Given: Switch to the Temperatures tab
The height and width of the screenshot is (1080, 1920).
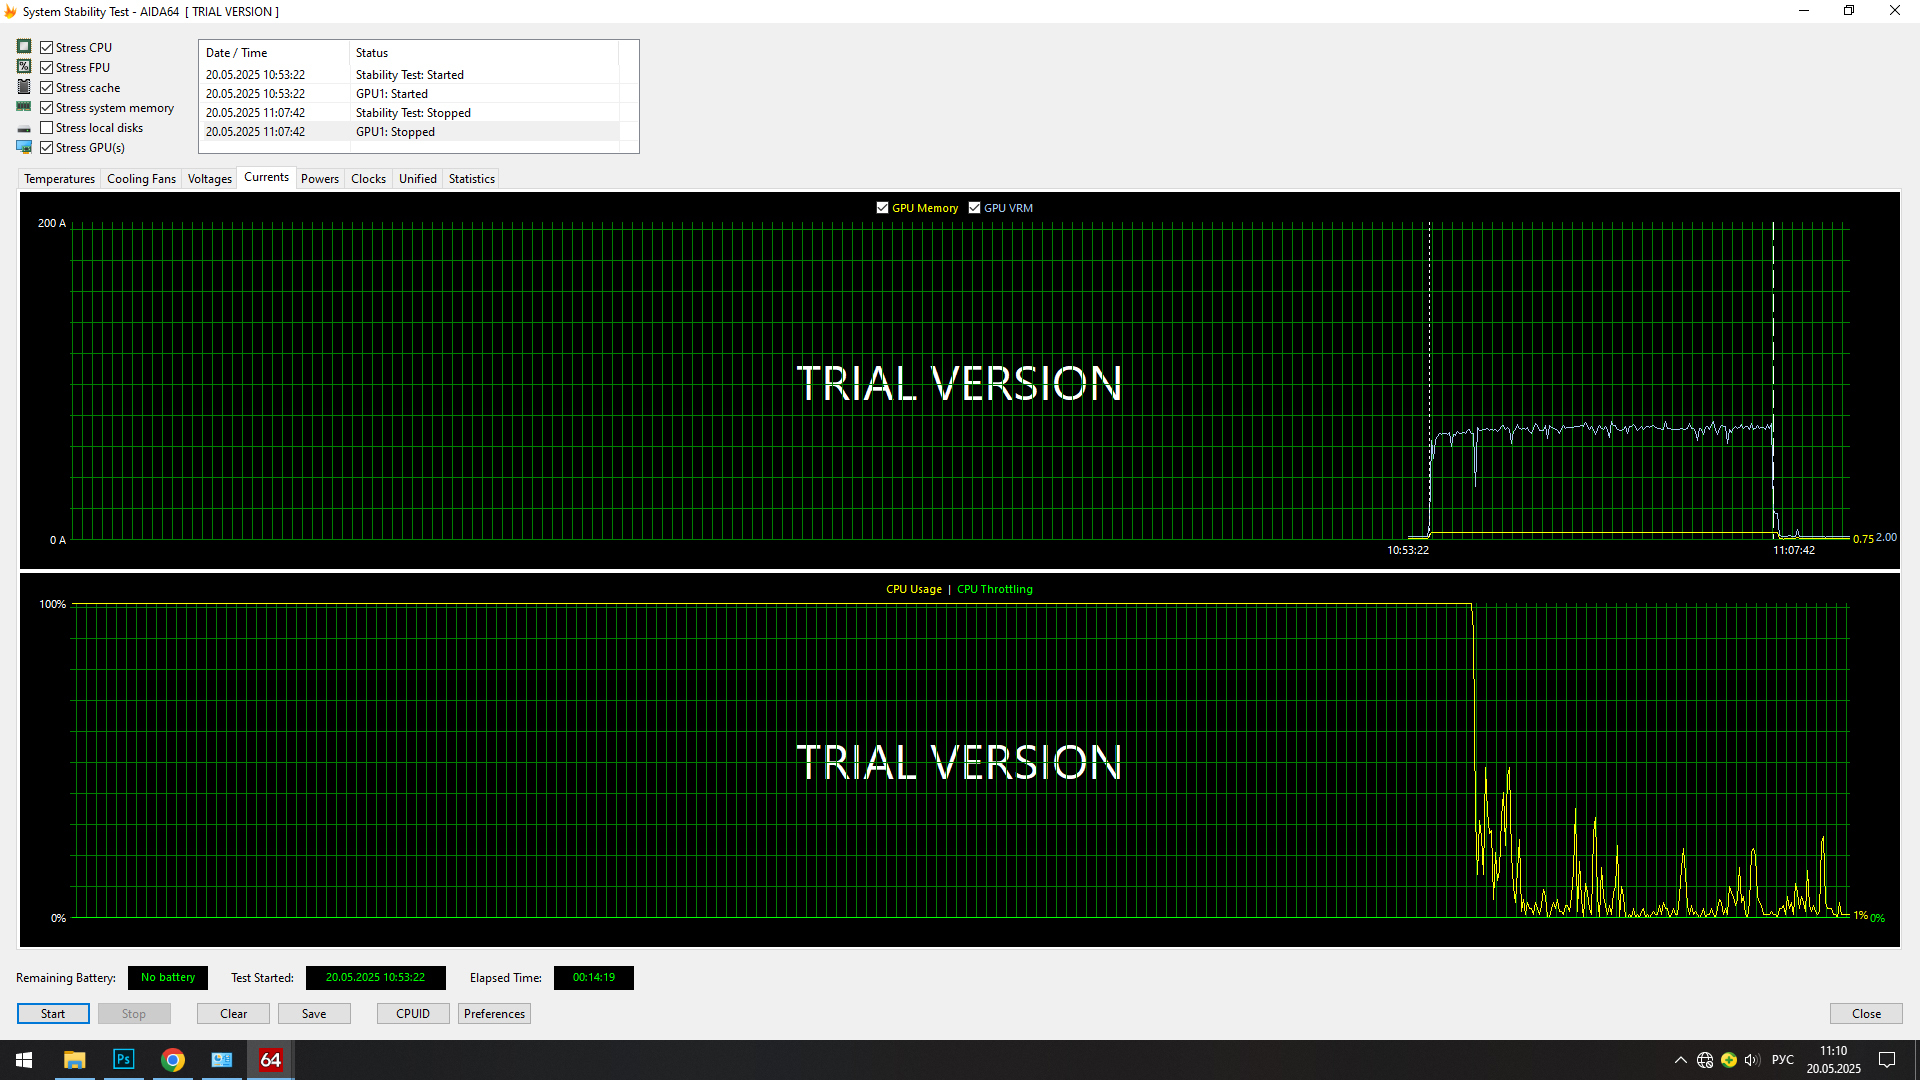Looking at the screenshot, I should click(x=59, y=179).
